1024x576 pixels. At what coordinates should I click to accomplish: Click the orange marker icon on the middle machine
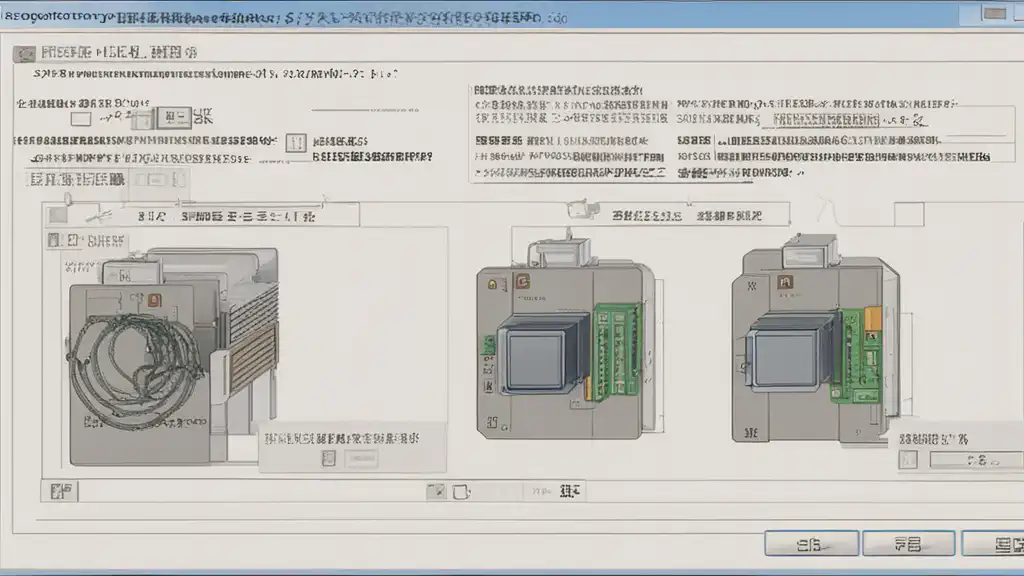(522, 282)
